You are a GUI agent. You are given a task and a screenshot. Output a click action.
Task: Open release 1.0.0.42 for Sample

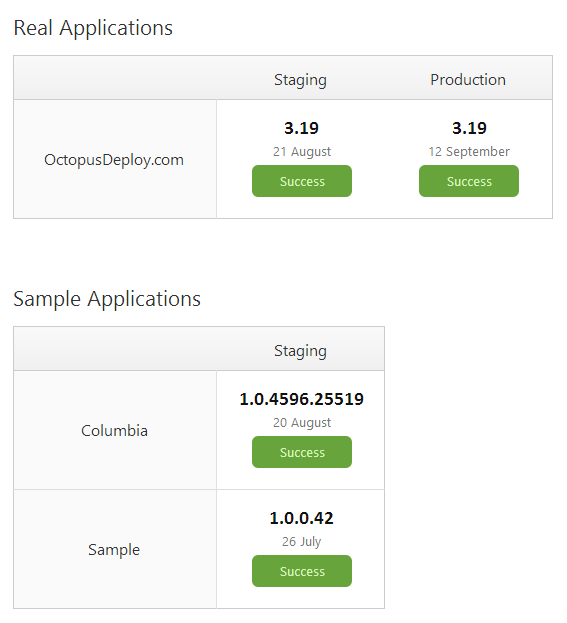(x=302, y=518)
